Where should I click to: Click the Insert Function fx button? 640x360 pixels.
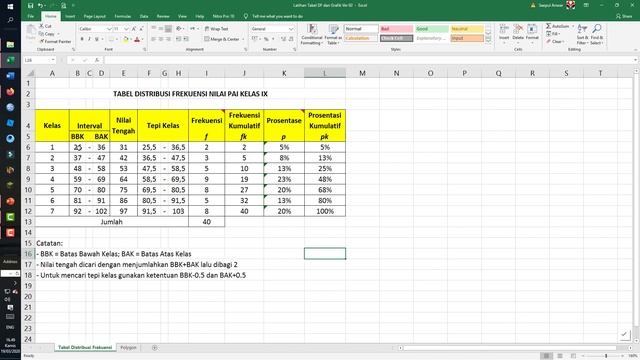(97, 60)
